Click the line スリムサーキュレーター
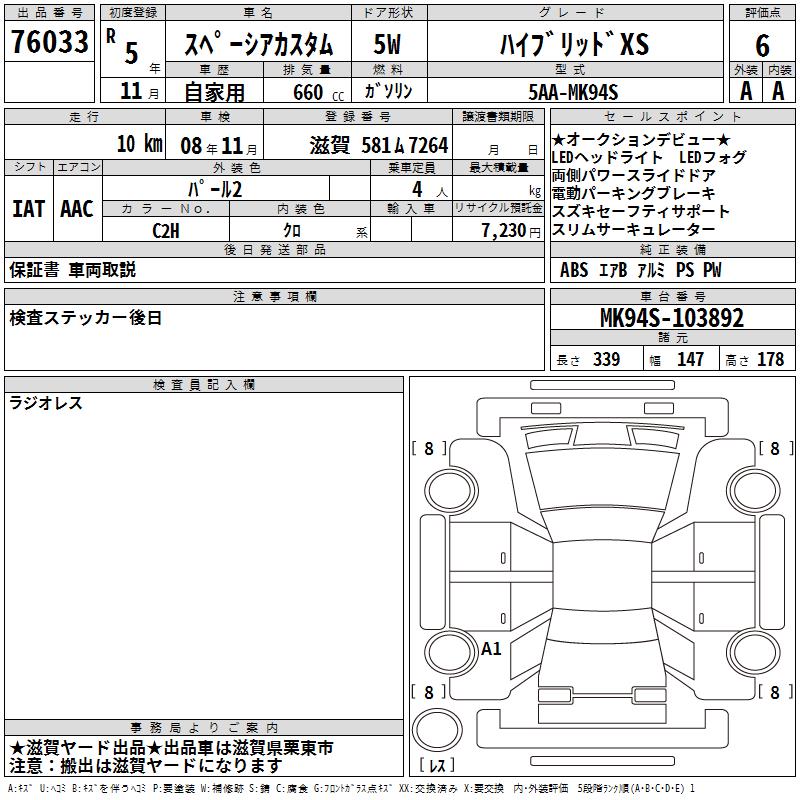Screen dimensions: 800x800 click(x=634, y=230)
